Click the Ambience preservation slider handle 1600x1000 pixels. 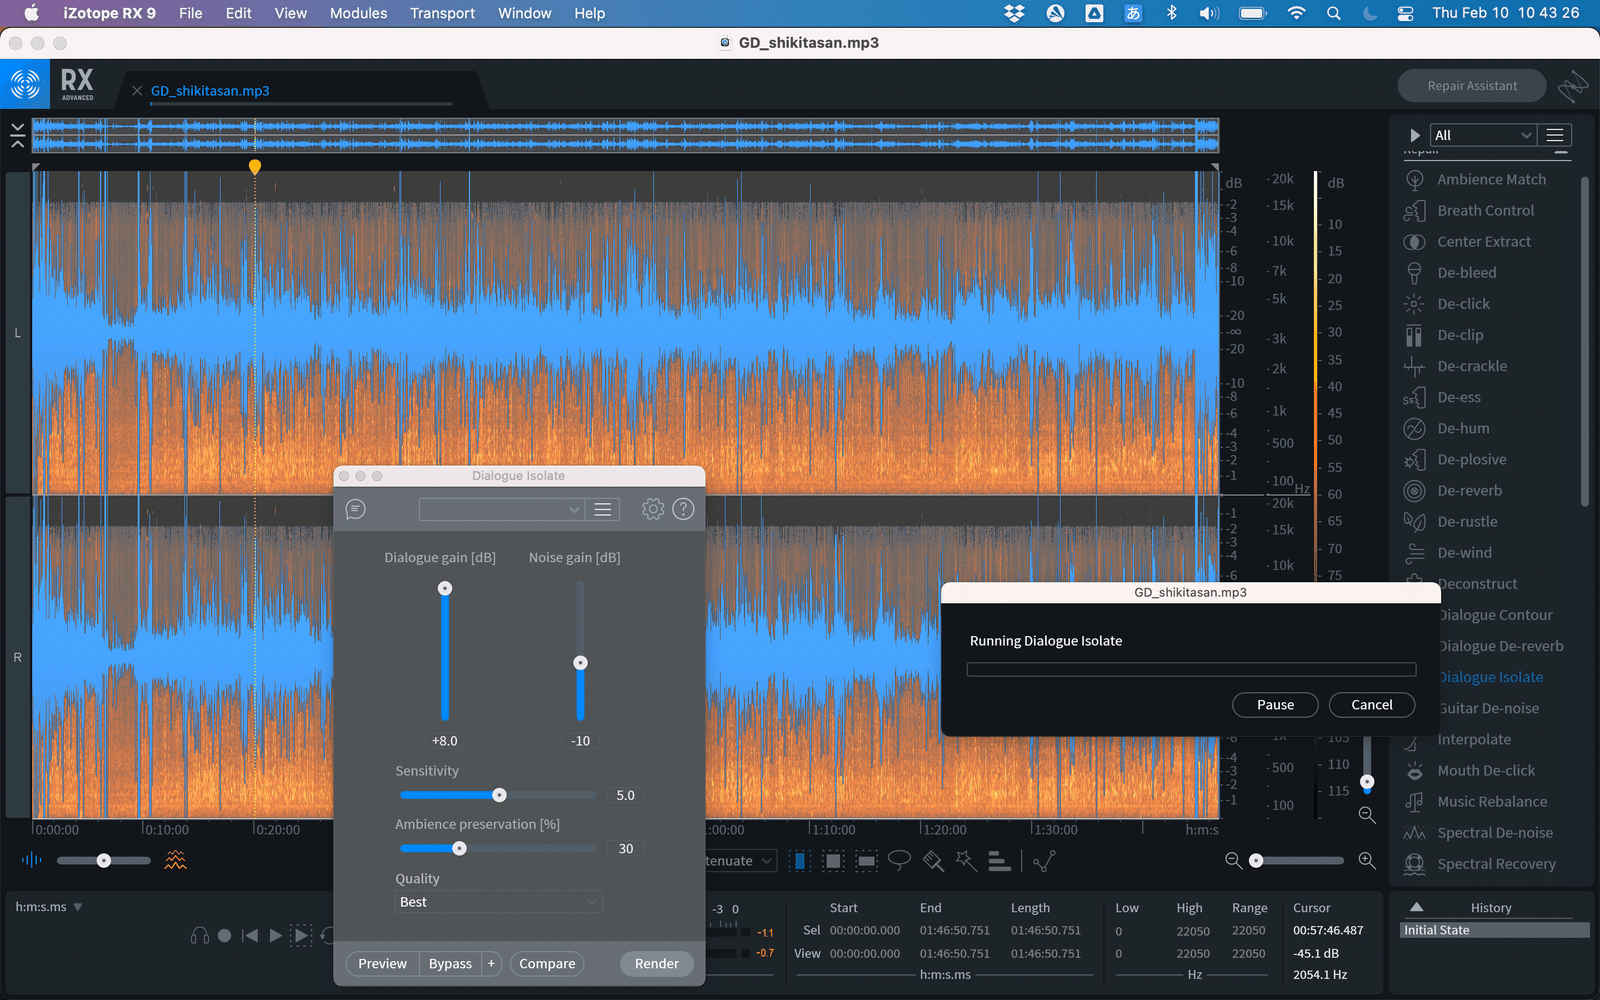[459, 848]
